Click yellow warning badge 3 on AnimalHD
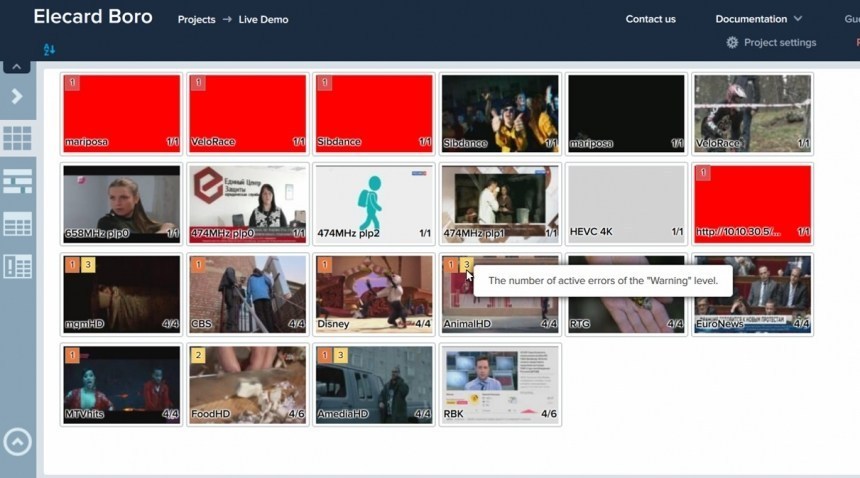 (466, 265)
